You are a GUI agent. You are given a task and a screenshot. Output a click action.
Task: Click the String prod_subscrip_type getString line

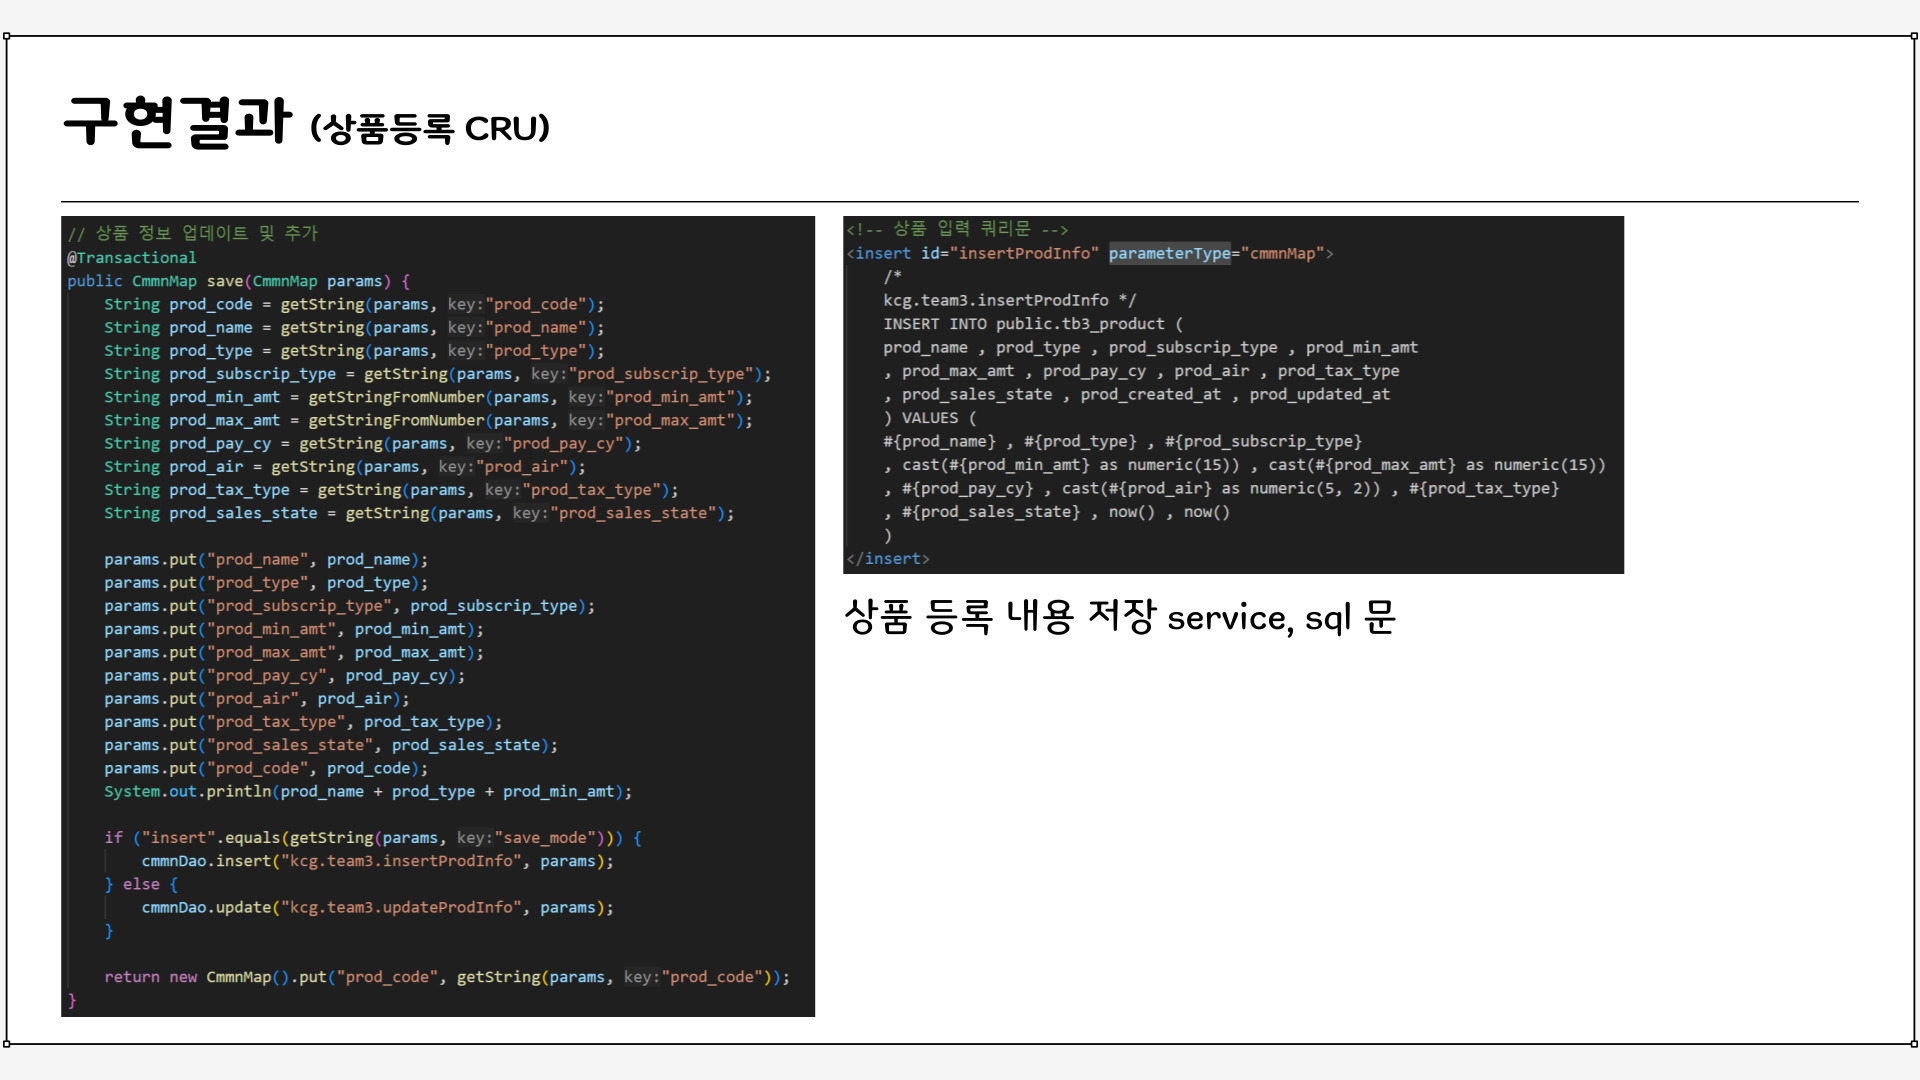coord(438,374)
